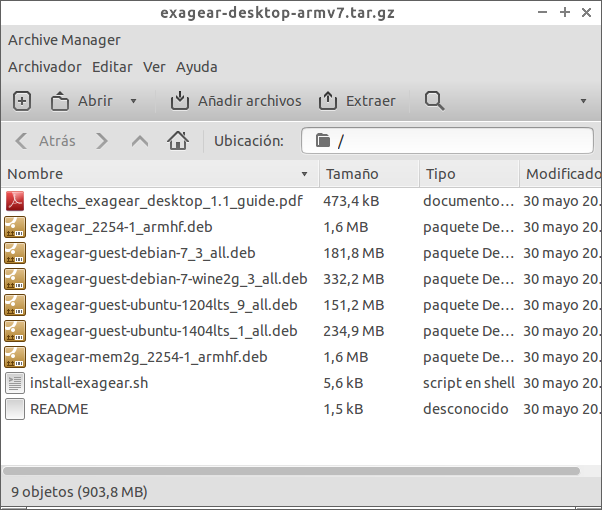This screenshot has width=602, height=510.
Task: Click the 181,8 MB size cell
Action: click(354, 253)
